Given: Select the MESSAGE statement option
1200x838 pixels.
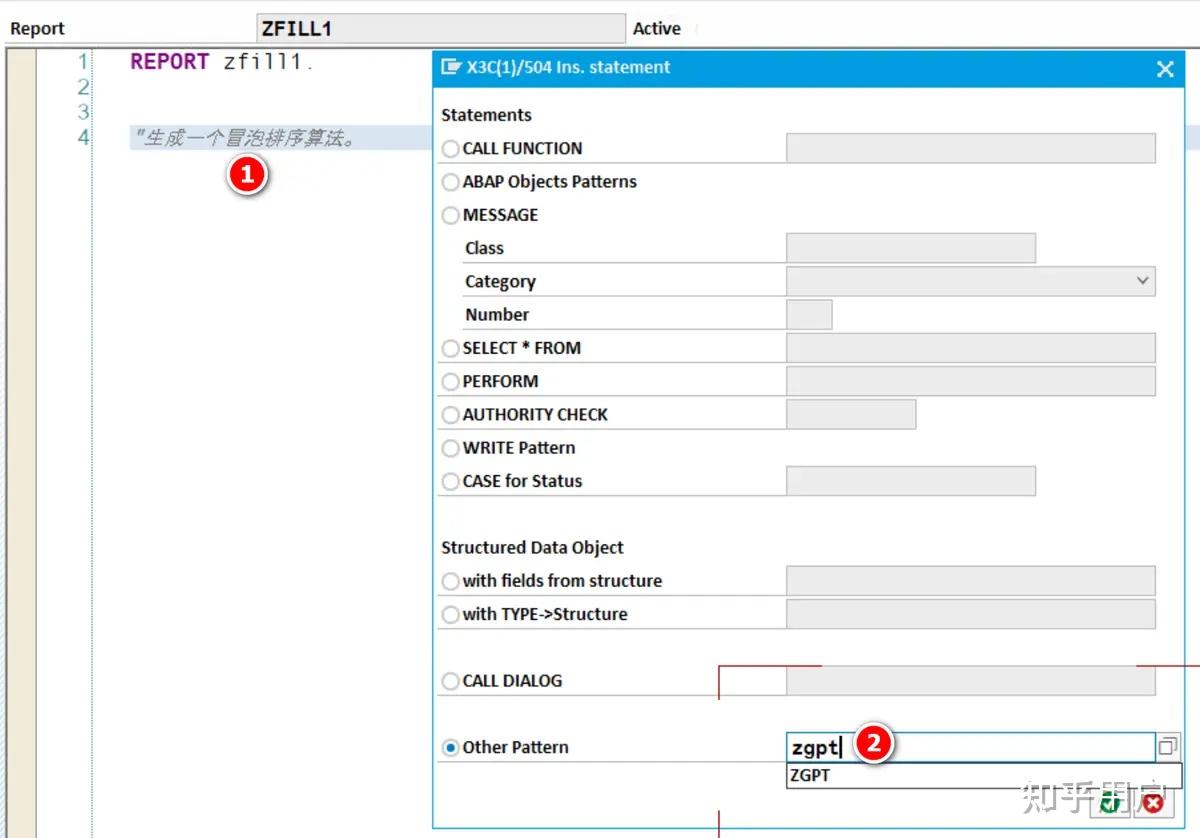Looking at the screenshot, I should (x=450, y=215).
